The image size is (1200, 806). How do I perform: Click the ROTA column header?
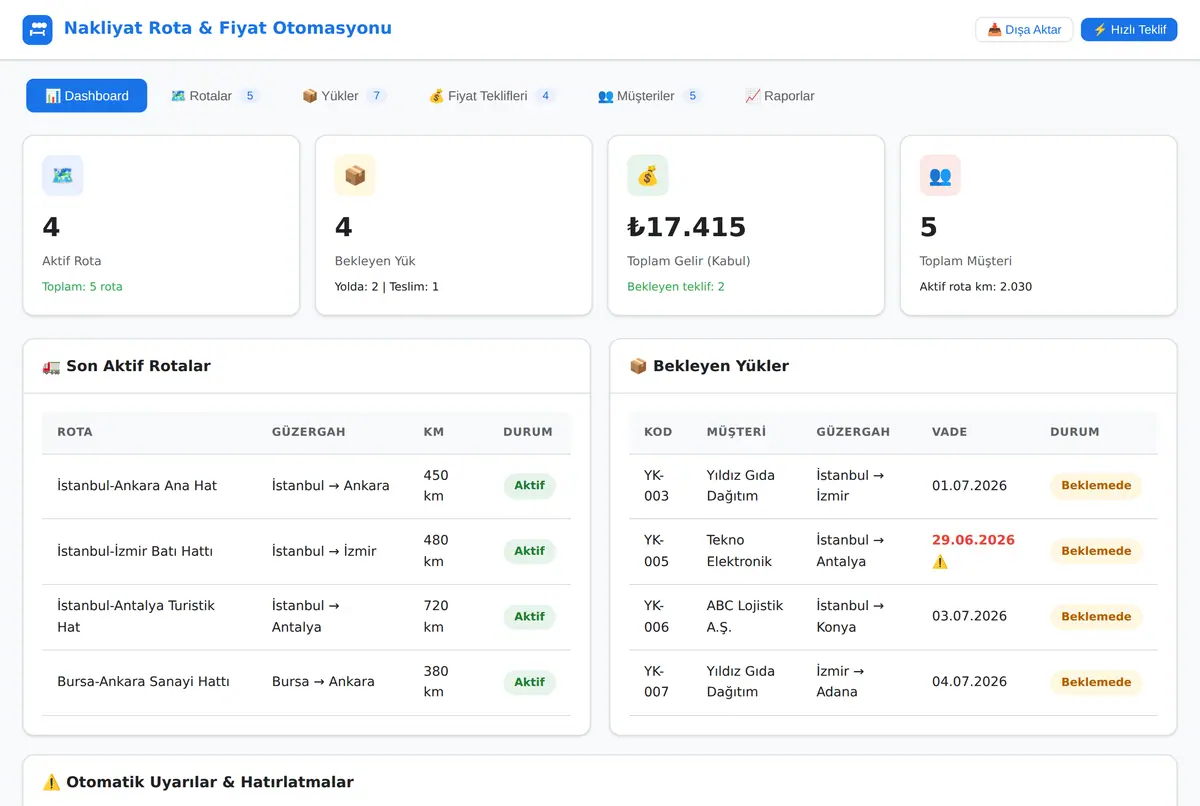click(75, 432)
